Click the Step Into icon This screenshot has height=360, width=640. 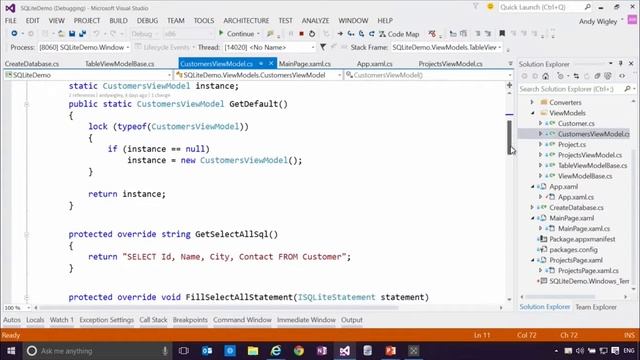[351, 34]
